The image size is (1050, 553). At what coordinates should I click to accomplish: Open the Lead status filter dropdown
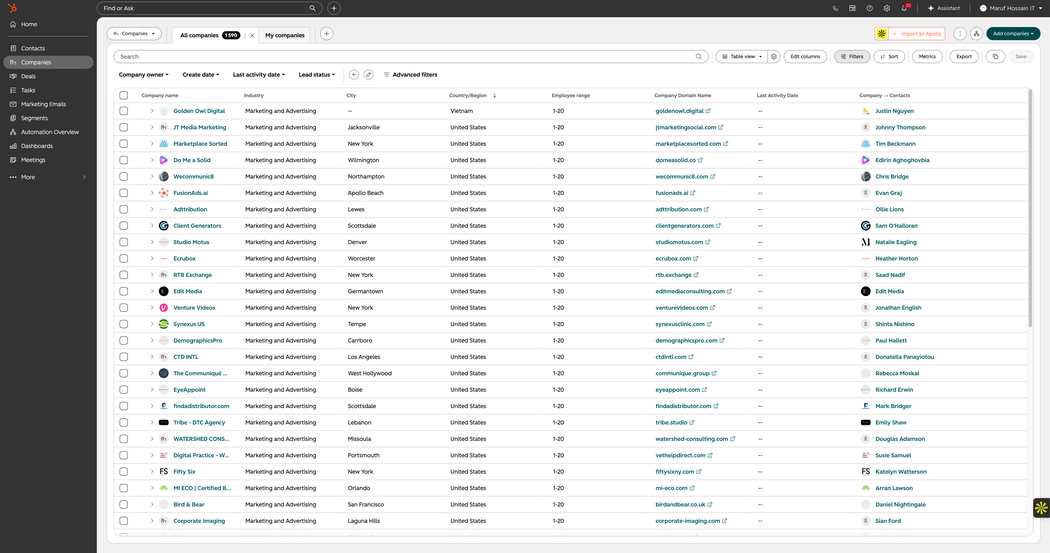coord(317,74)
